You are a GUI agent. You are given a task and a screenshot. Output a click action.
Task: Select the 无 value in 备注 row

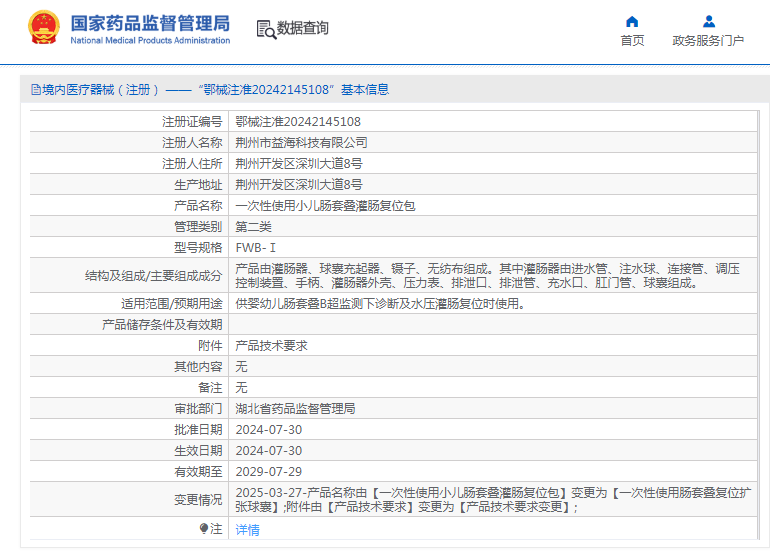[241, 388]
